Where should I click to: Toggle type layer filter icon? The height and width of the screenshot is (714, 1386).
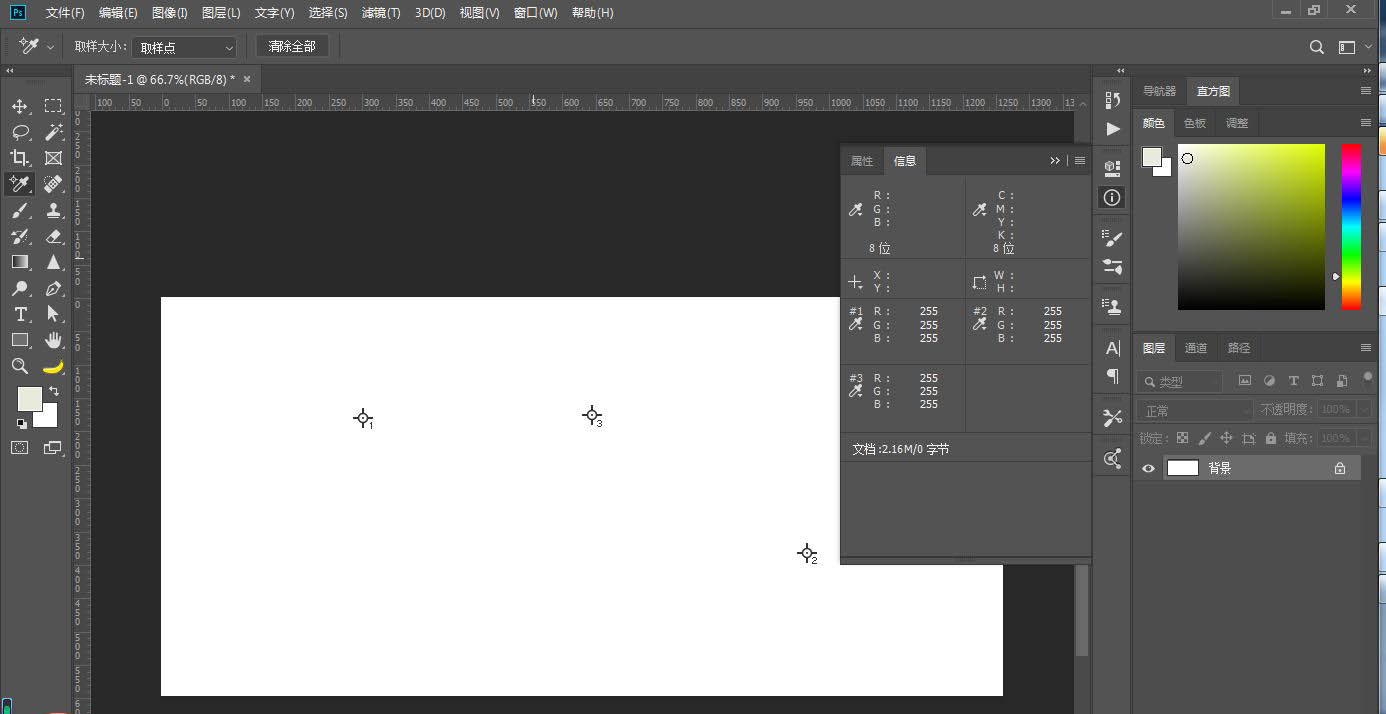point(1294,381)
